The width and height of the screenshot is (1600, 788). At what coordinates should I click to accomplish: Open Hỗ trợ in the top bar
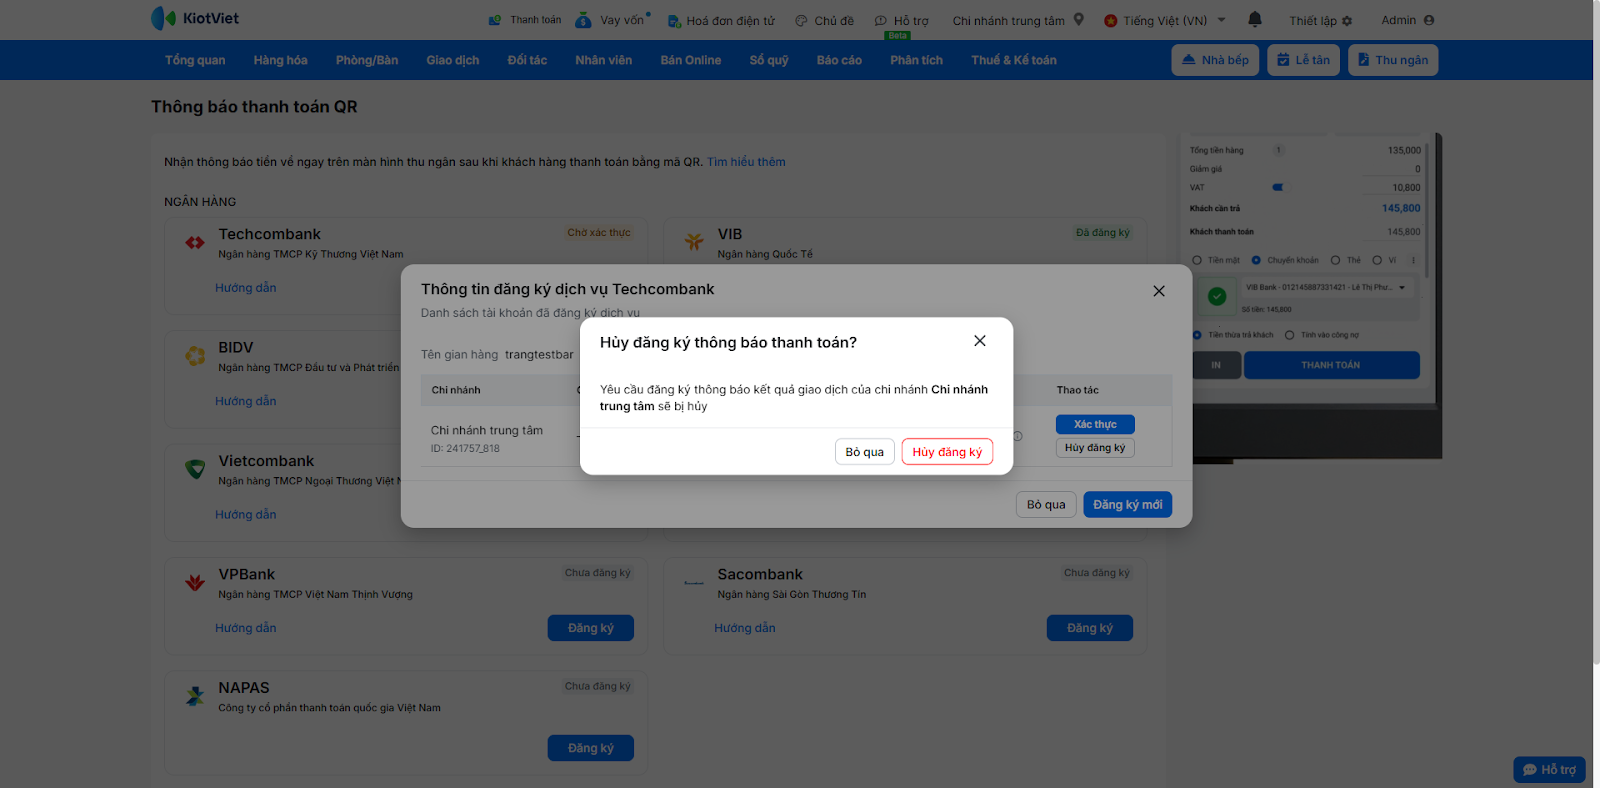[x=902, y=20]
